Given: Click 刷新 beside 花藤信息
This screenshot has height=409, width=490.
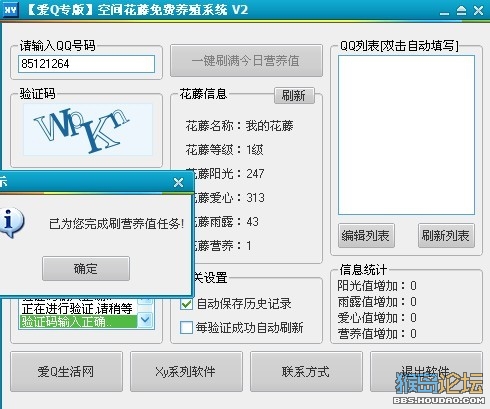Looking at the screenshot, I should pos(294,96).
